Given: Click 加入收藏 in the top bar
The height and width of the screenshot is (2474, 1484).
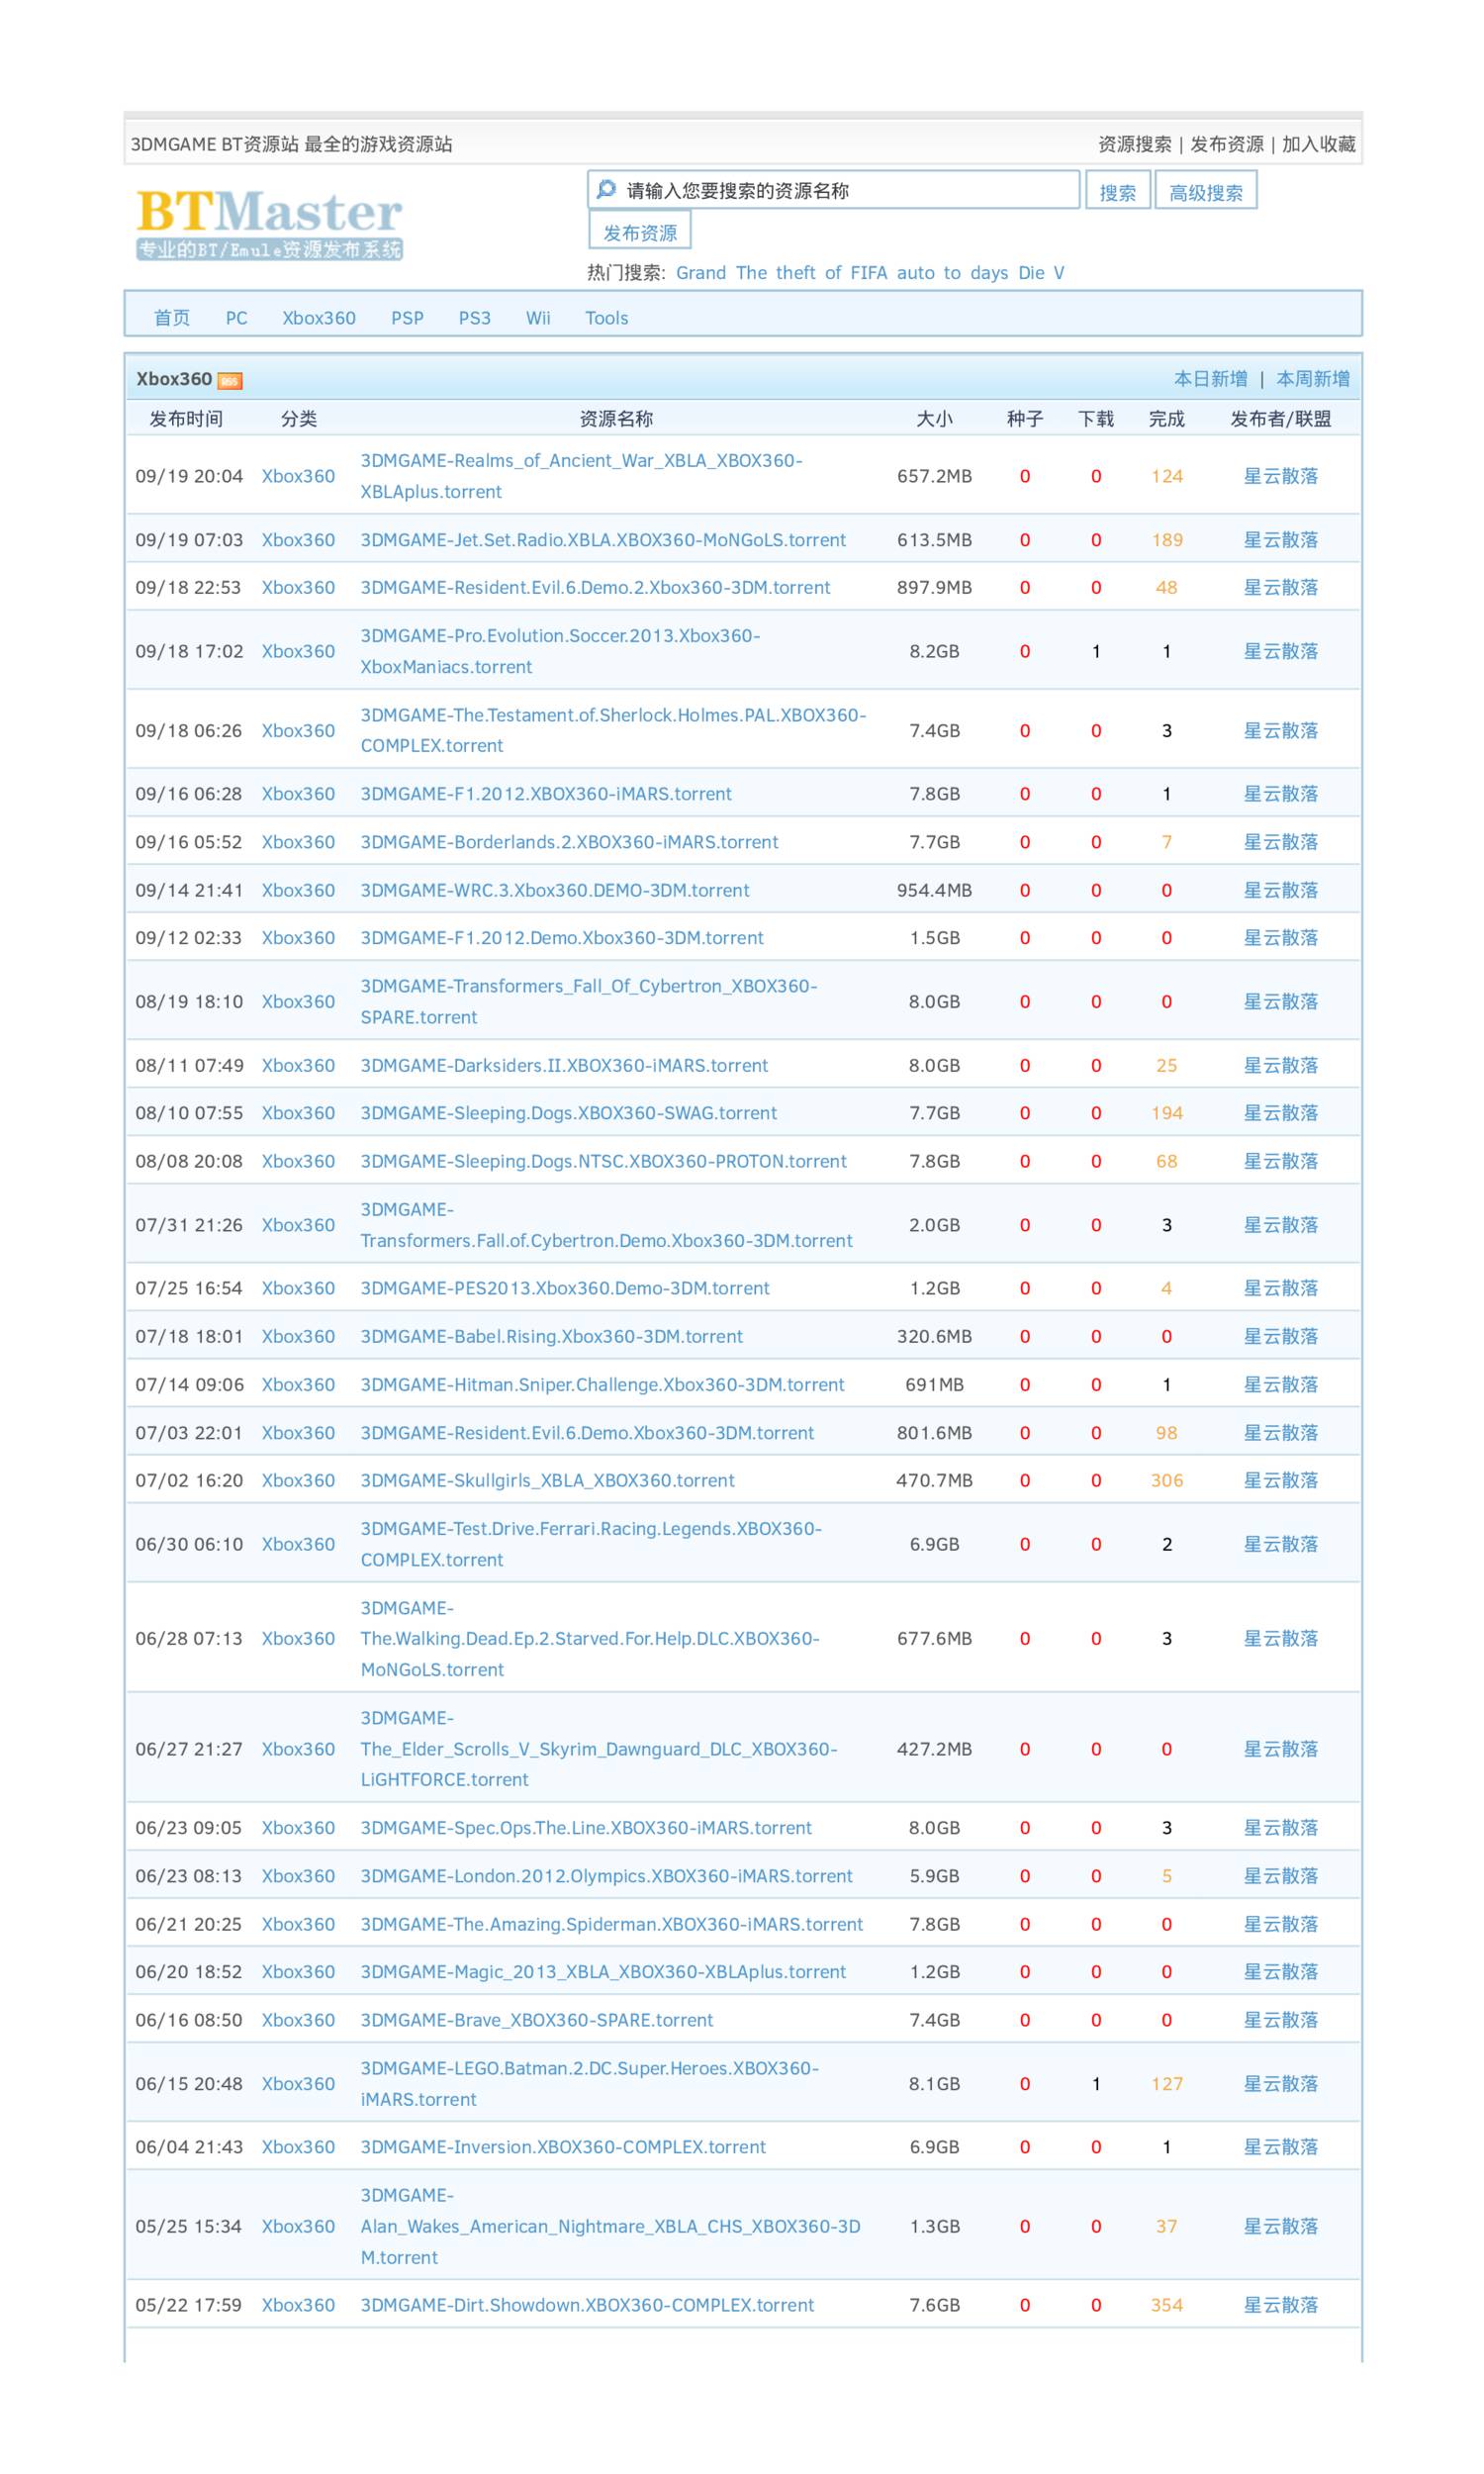Looking at the screenshot, I should (1318, 144).
